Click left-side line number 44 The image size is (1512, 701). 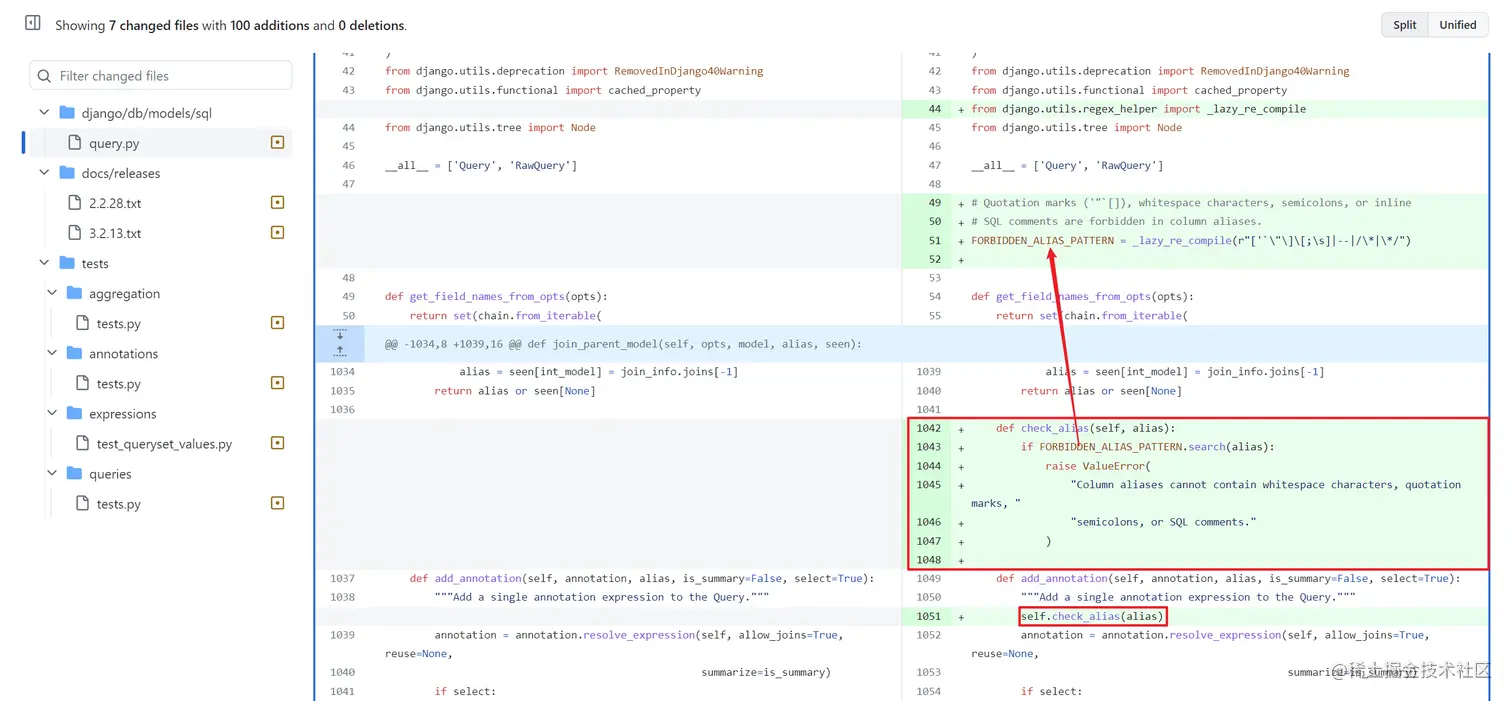349,127
